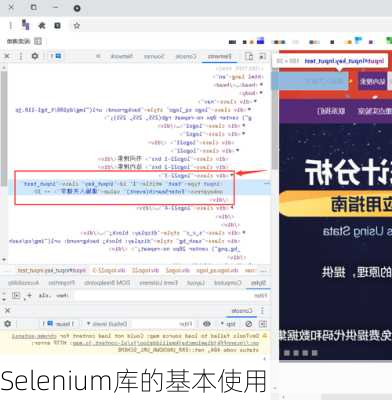Open DevTools settings gear in main toolbar
Screen dimensions: 392x400
[x=35, y=56]
